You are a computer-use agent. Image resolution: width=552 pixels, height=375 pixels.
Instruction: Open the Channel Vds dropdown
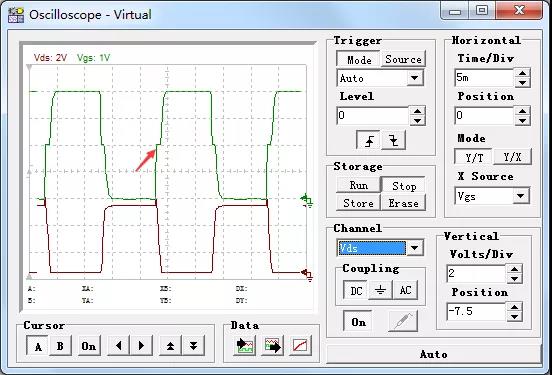414,248
